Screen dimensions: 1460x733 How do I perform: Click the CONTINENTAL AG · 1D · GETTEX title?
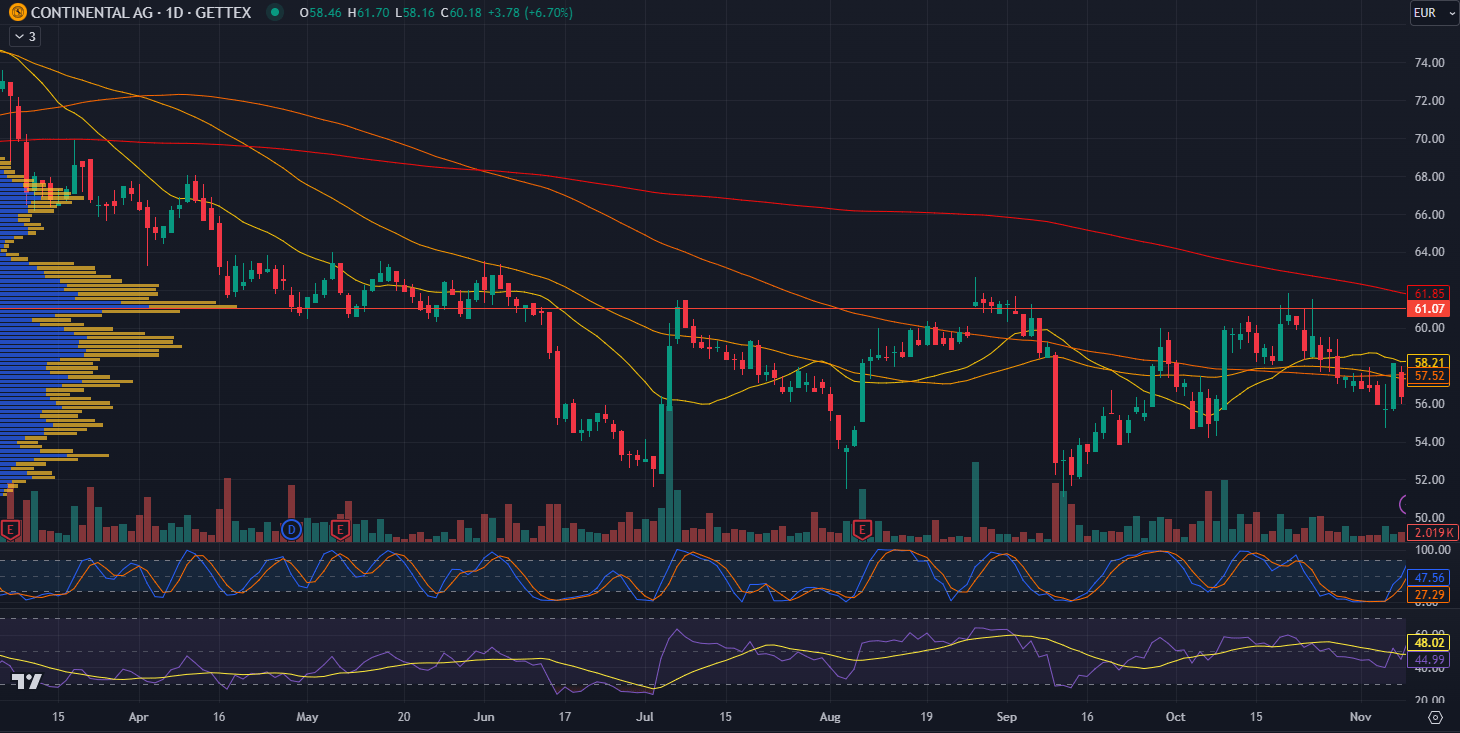tap(141, 13)
